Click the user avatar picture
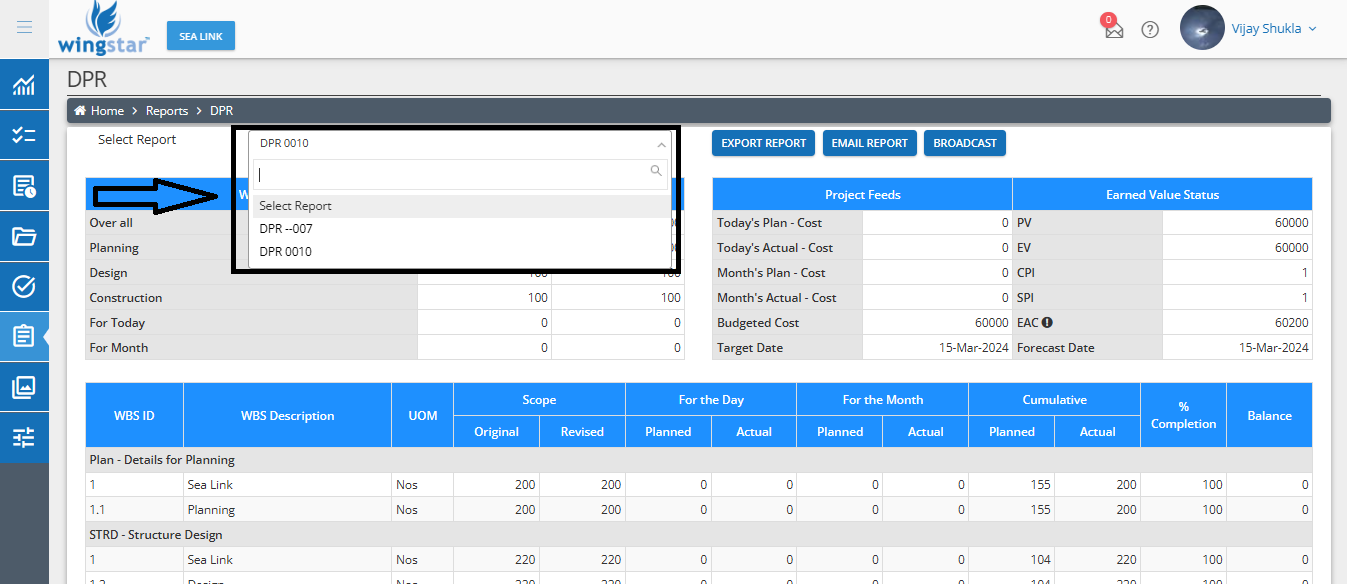The width and height of the screenshot is (1347, 584). click(1203, 28)
